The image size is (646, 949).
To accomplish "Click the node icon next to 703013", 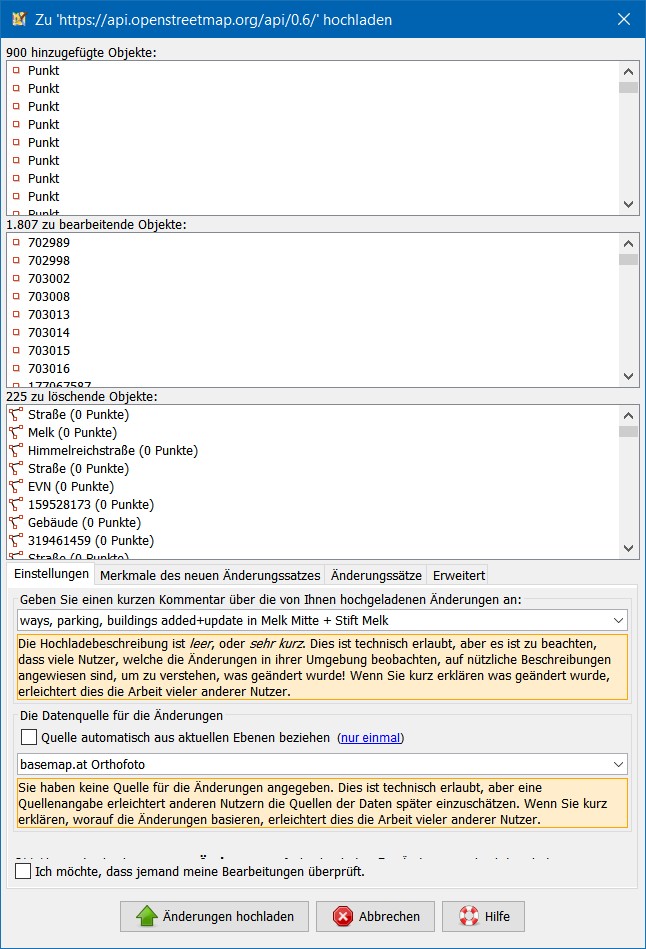I will click(16, 315).
